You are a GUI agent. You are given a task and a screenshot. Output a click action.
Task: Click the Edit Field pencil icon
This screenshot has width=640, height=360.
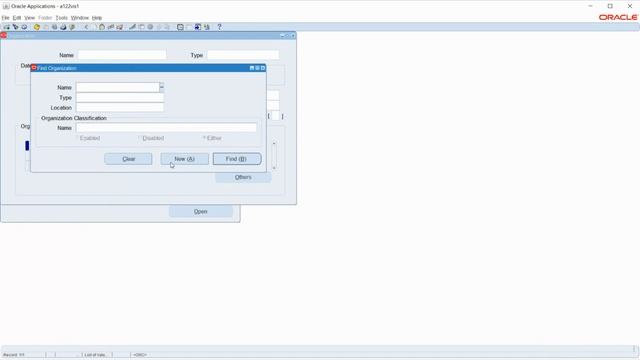pyautogui.click(x=132, y=27)
